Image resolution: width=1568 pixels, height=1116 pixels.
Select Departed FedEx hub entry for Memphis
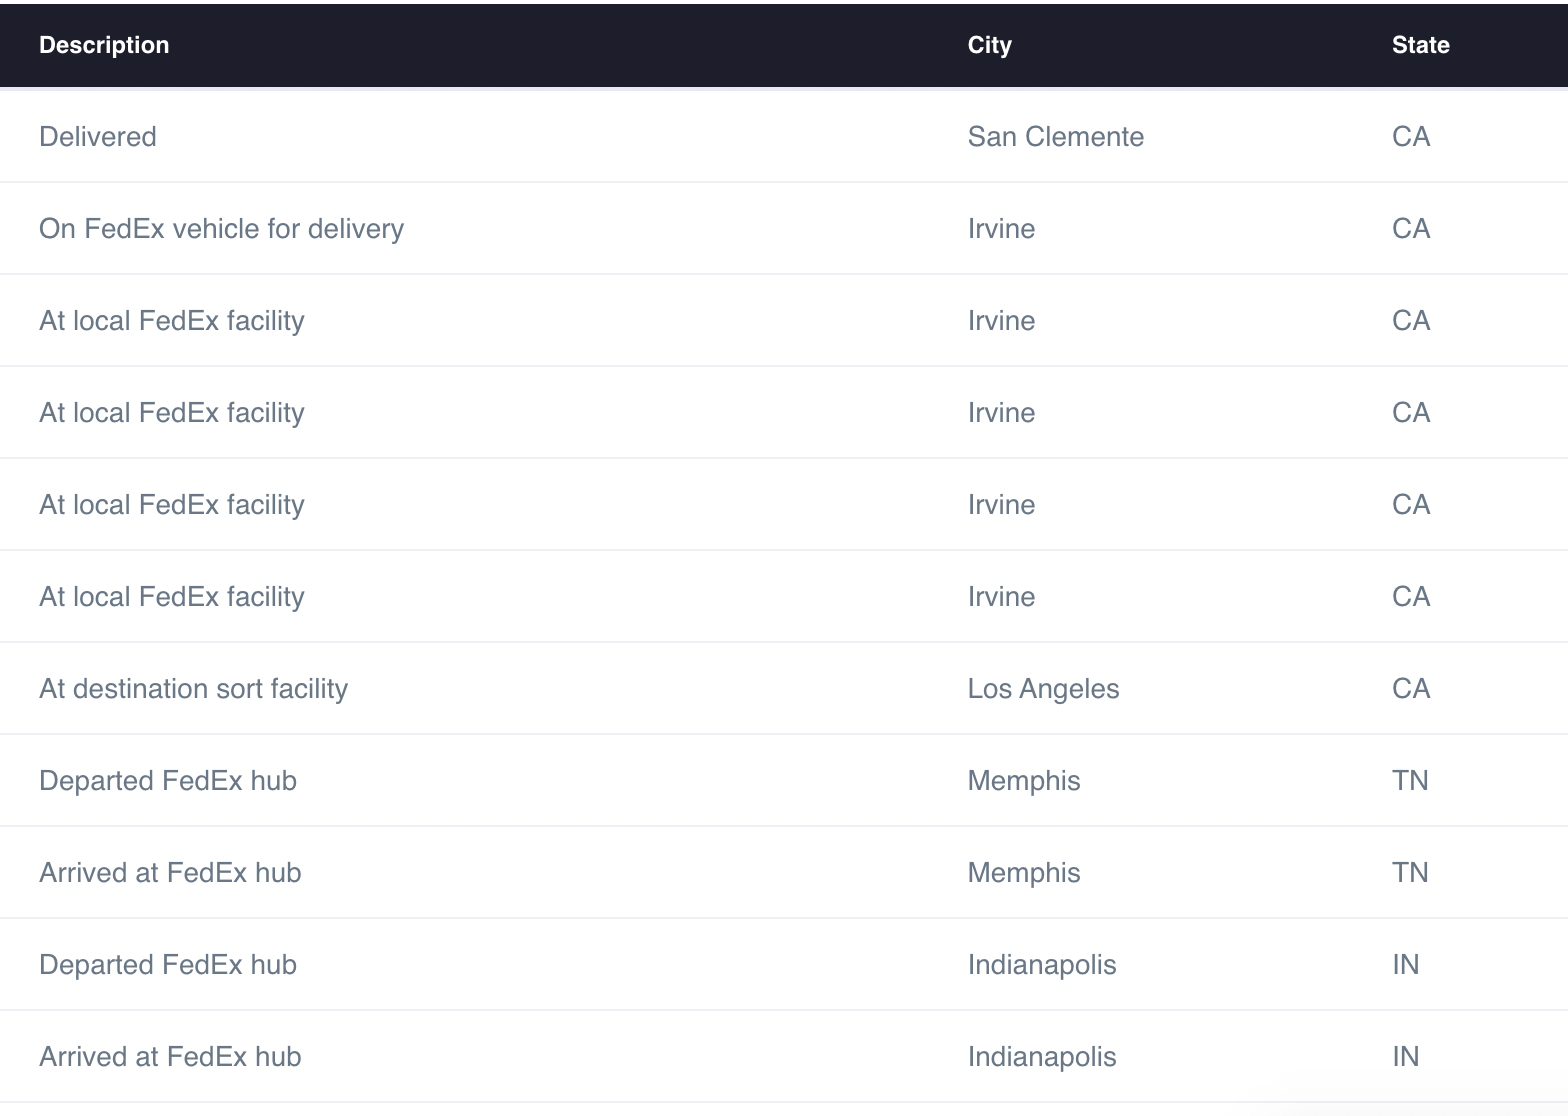pos(168,781)
